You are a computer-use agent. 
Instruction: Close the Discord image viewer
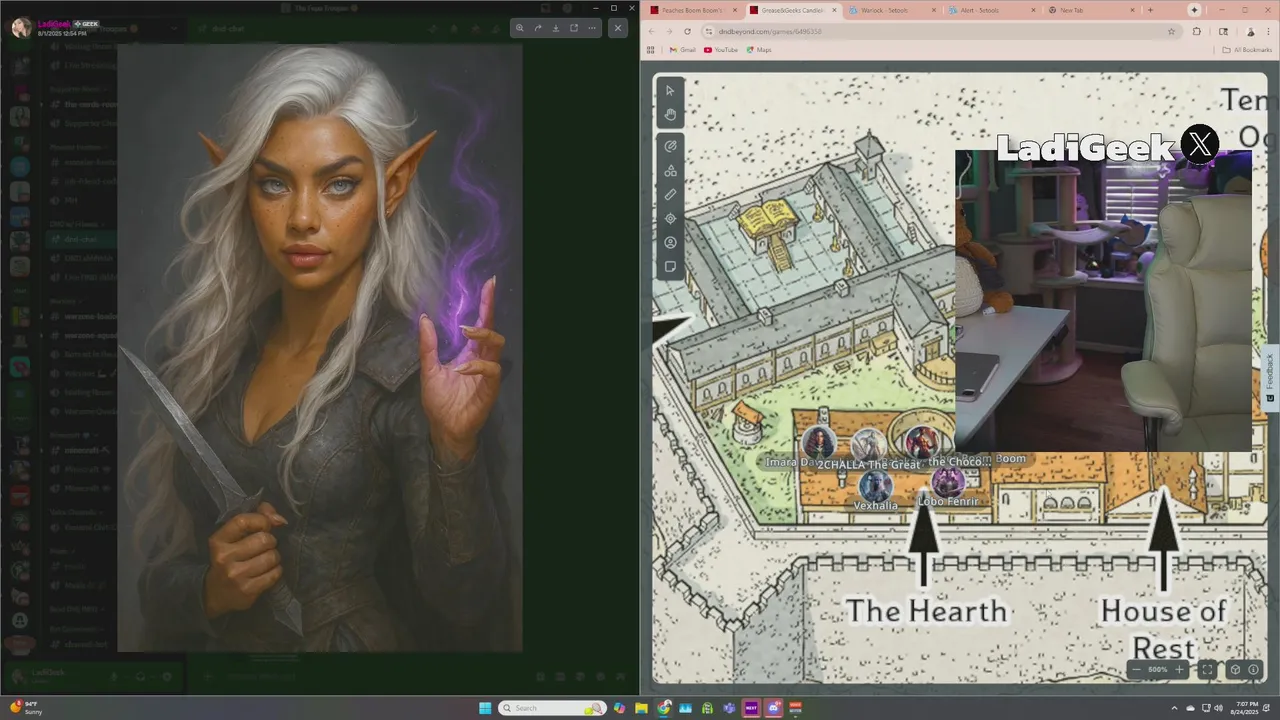(618, 28)
